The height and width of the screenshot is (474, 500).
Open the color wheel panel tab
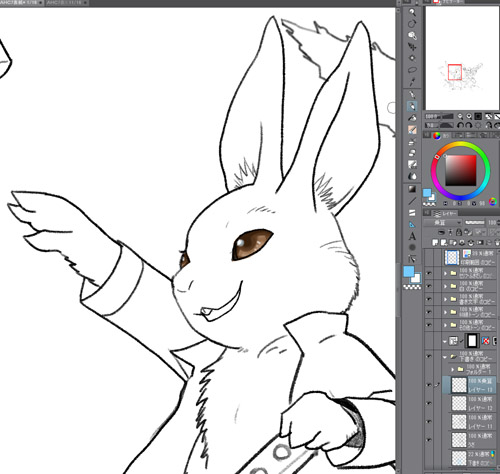tap(436, 135)
